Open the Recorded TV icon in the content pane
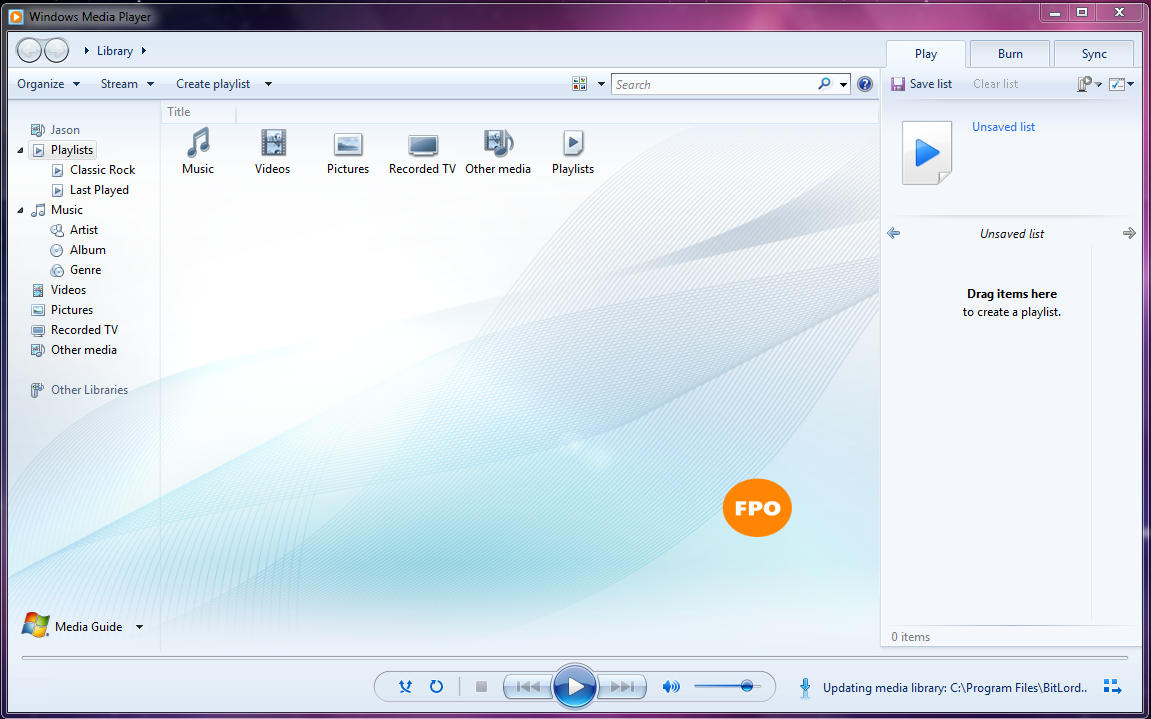 423,151
